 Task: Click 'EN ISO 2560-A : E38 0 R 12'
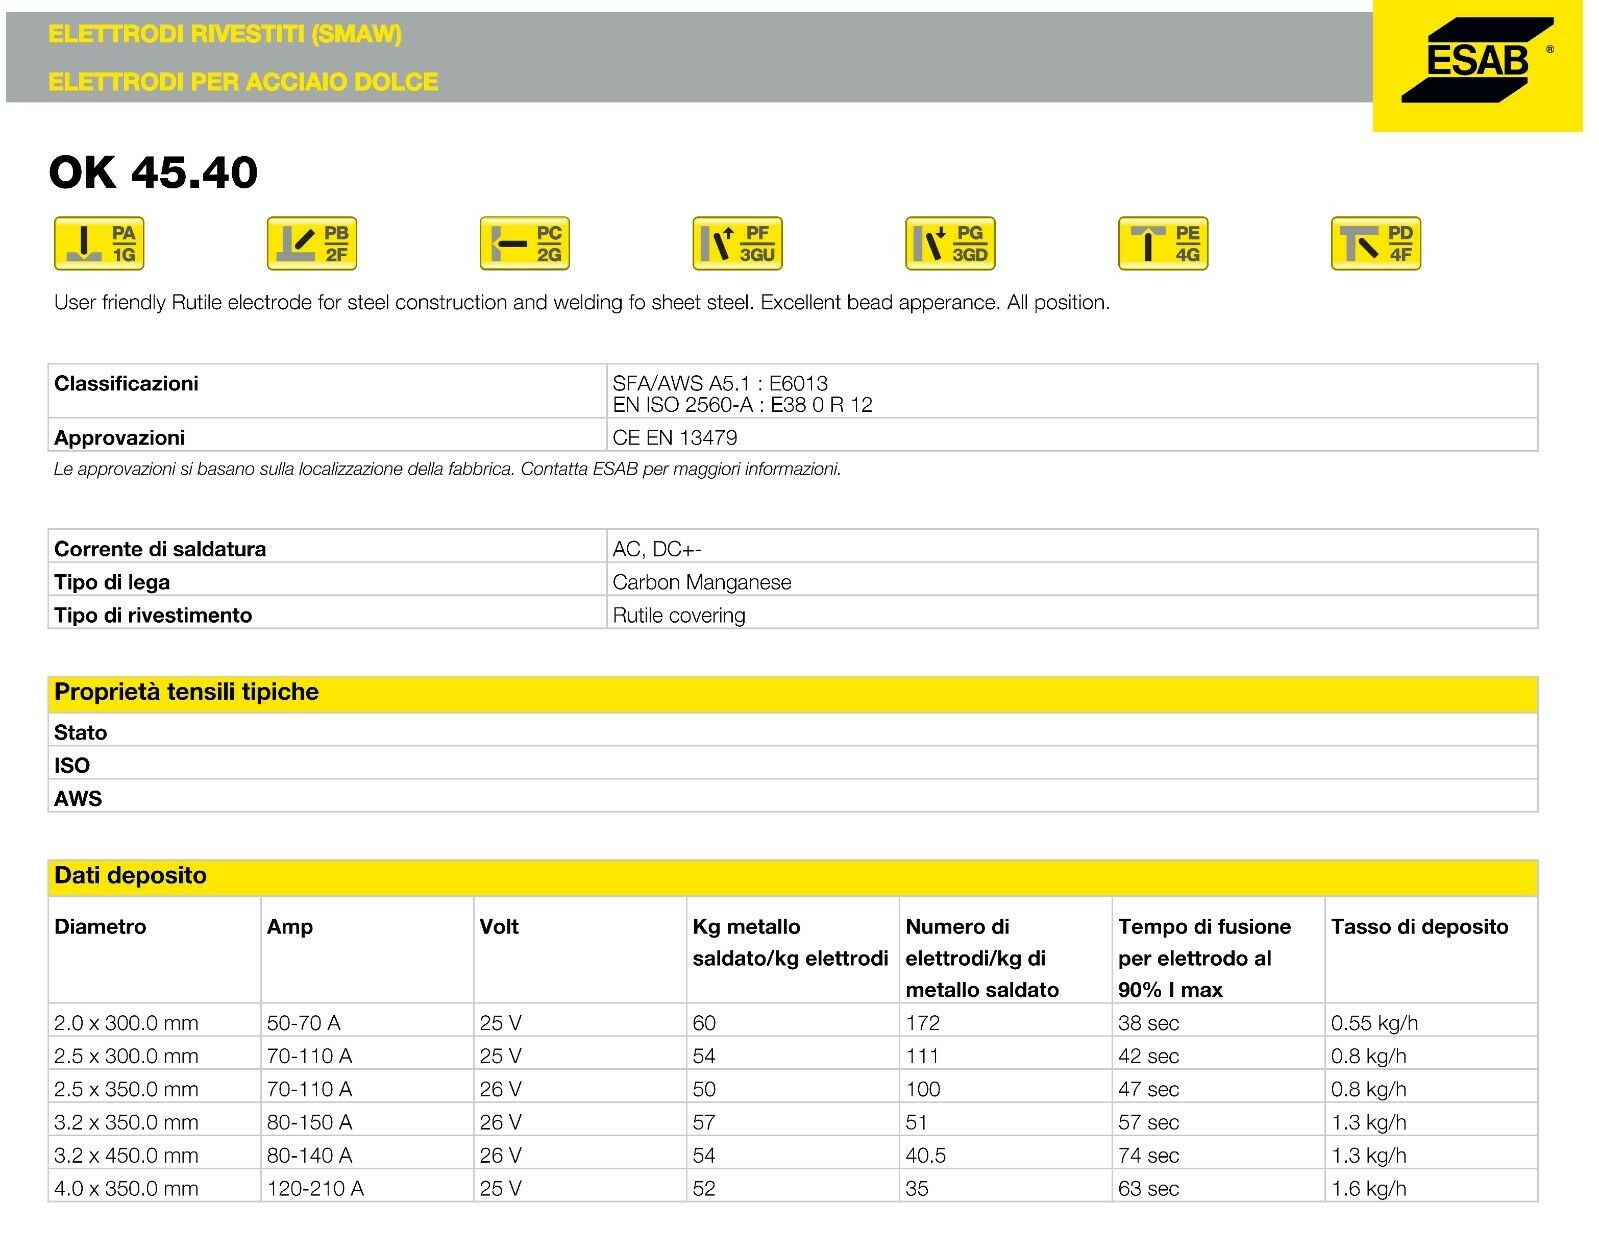point(742,404)
